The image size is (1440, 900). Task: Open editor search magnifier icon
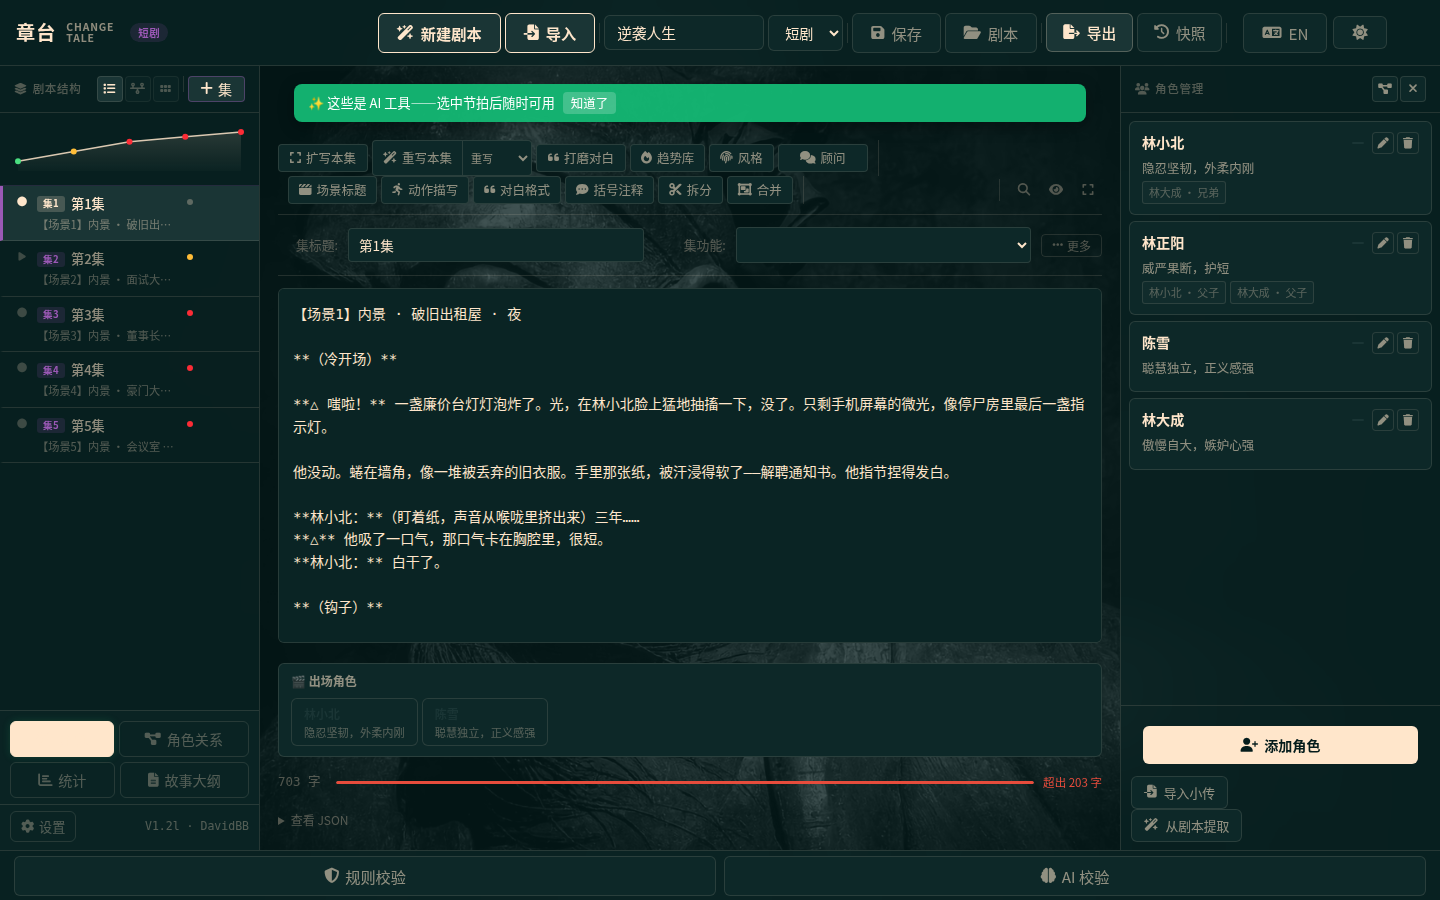pyautogui.click(x=1024, y=189)
